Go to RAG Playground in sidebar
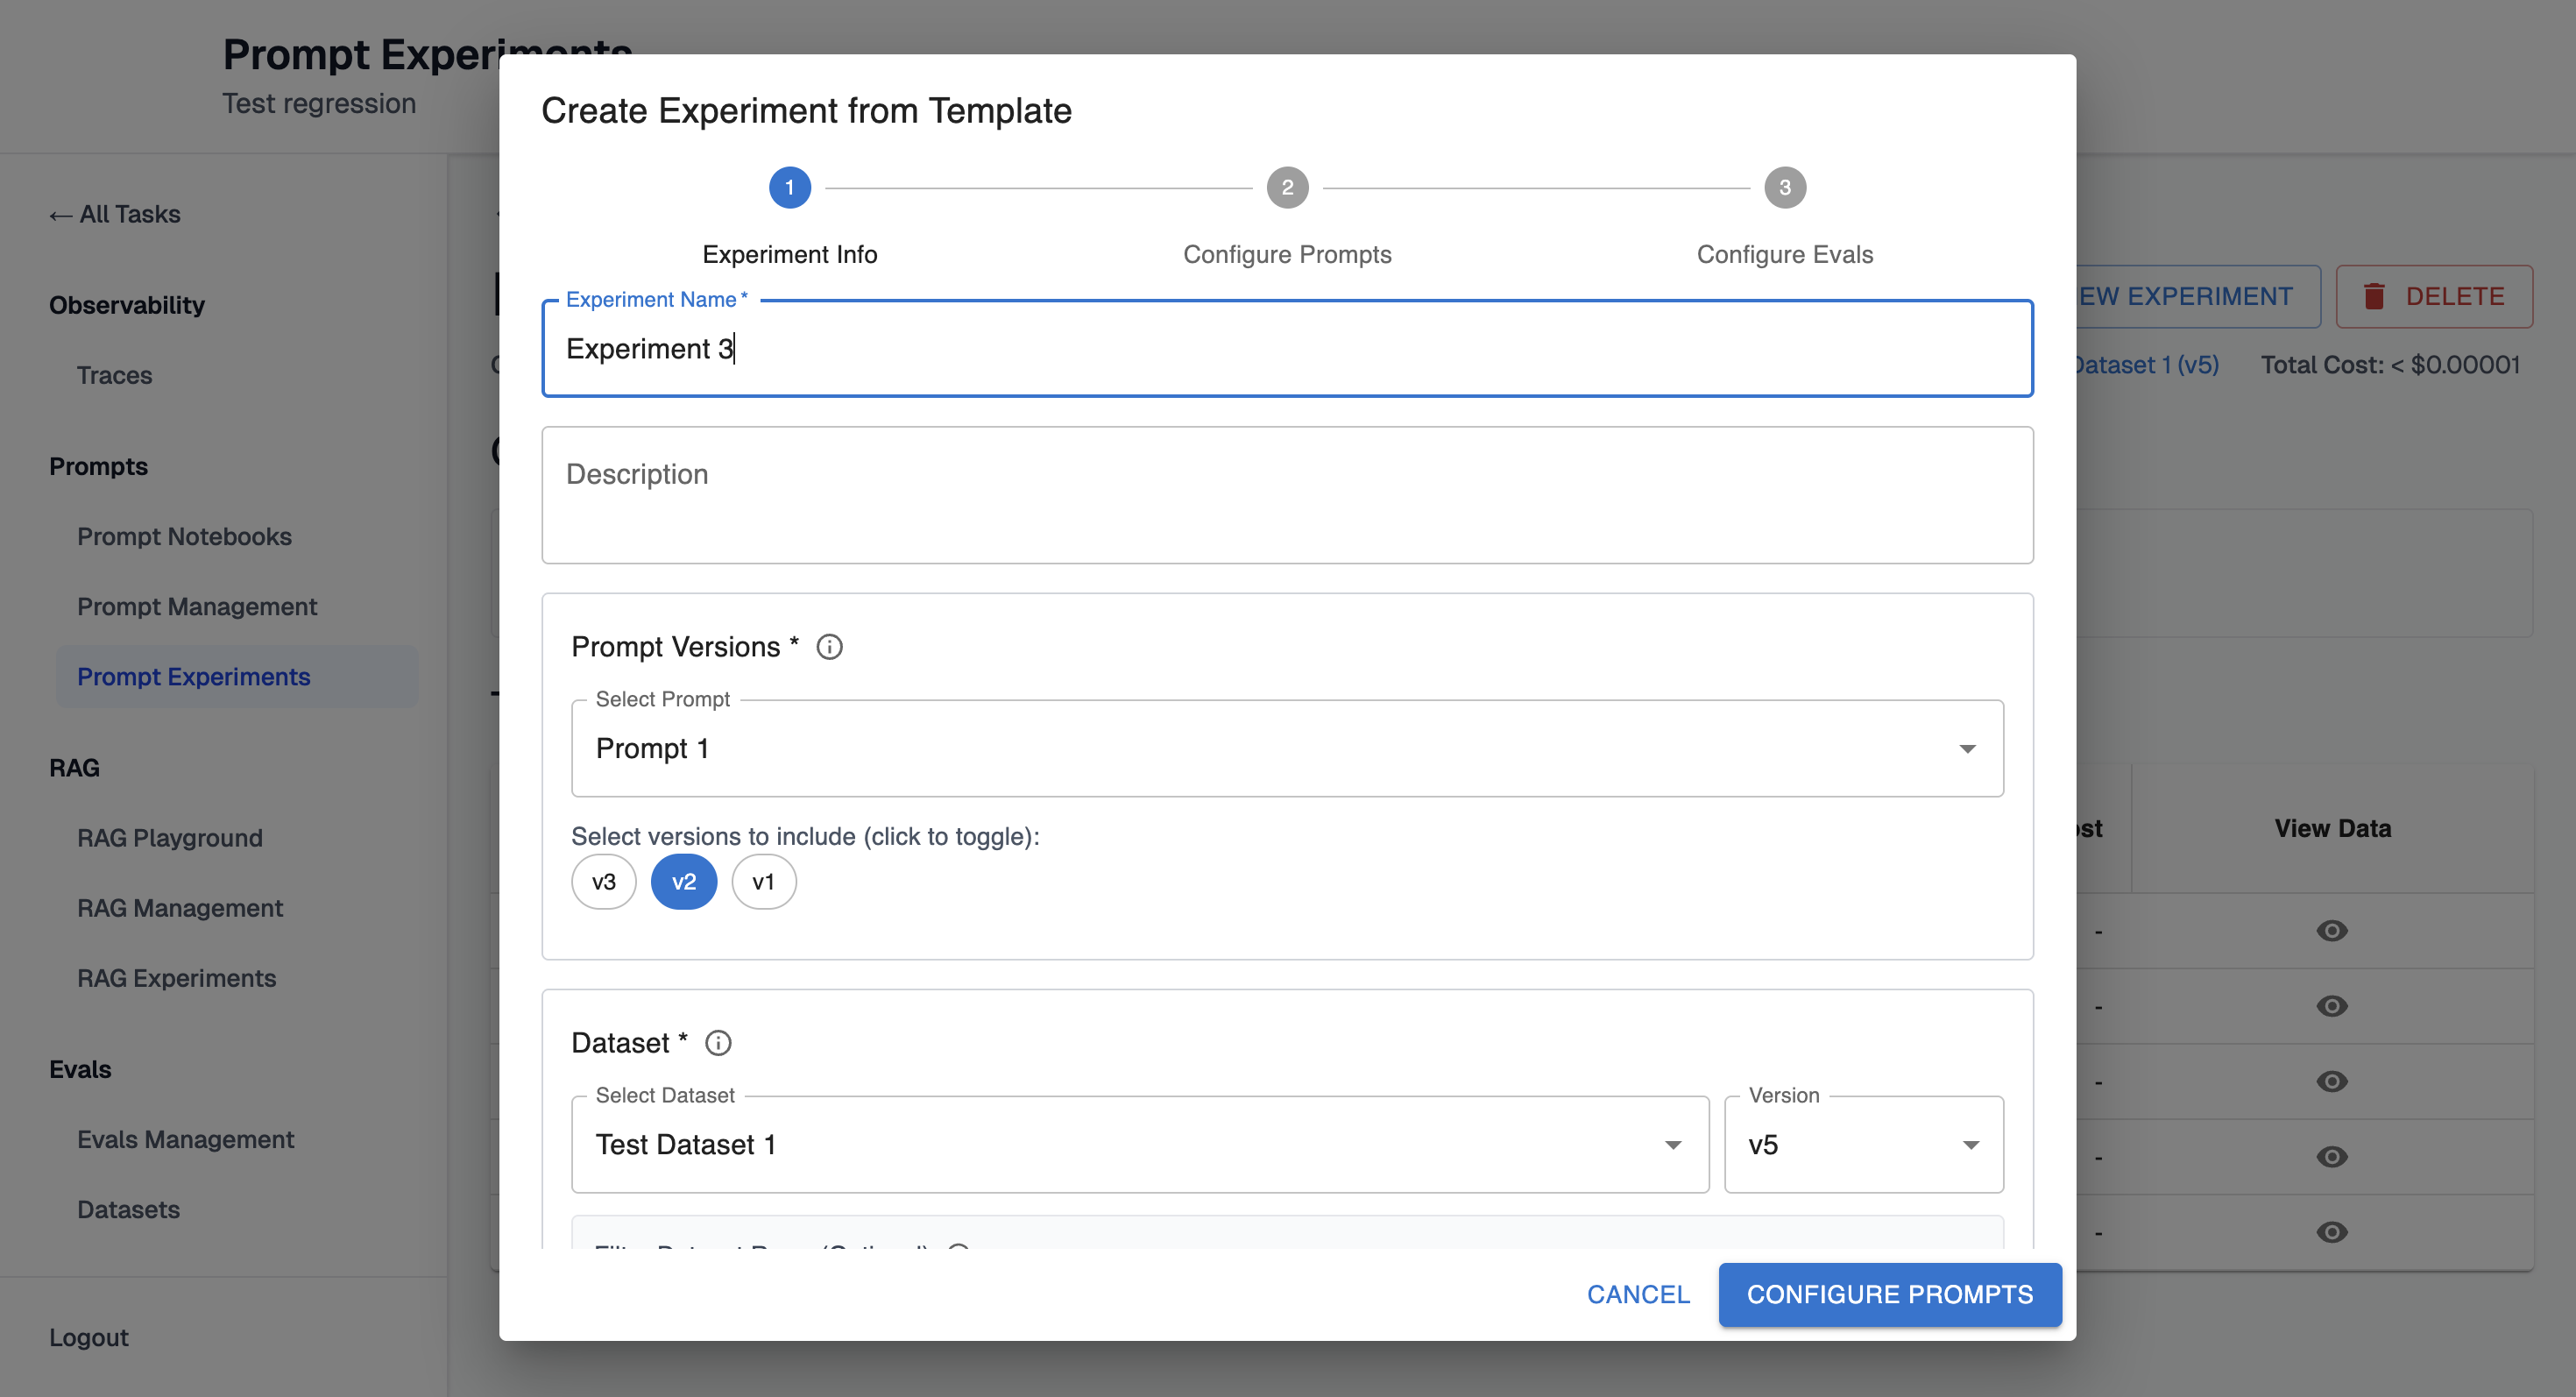 tap(170, 838)
